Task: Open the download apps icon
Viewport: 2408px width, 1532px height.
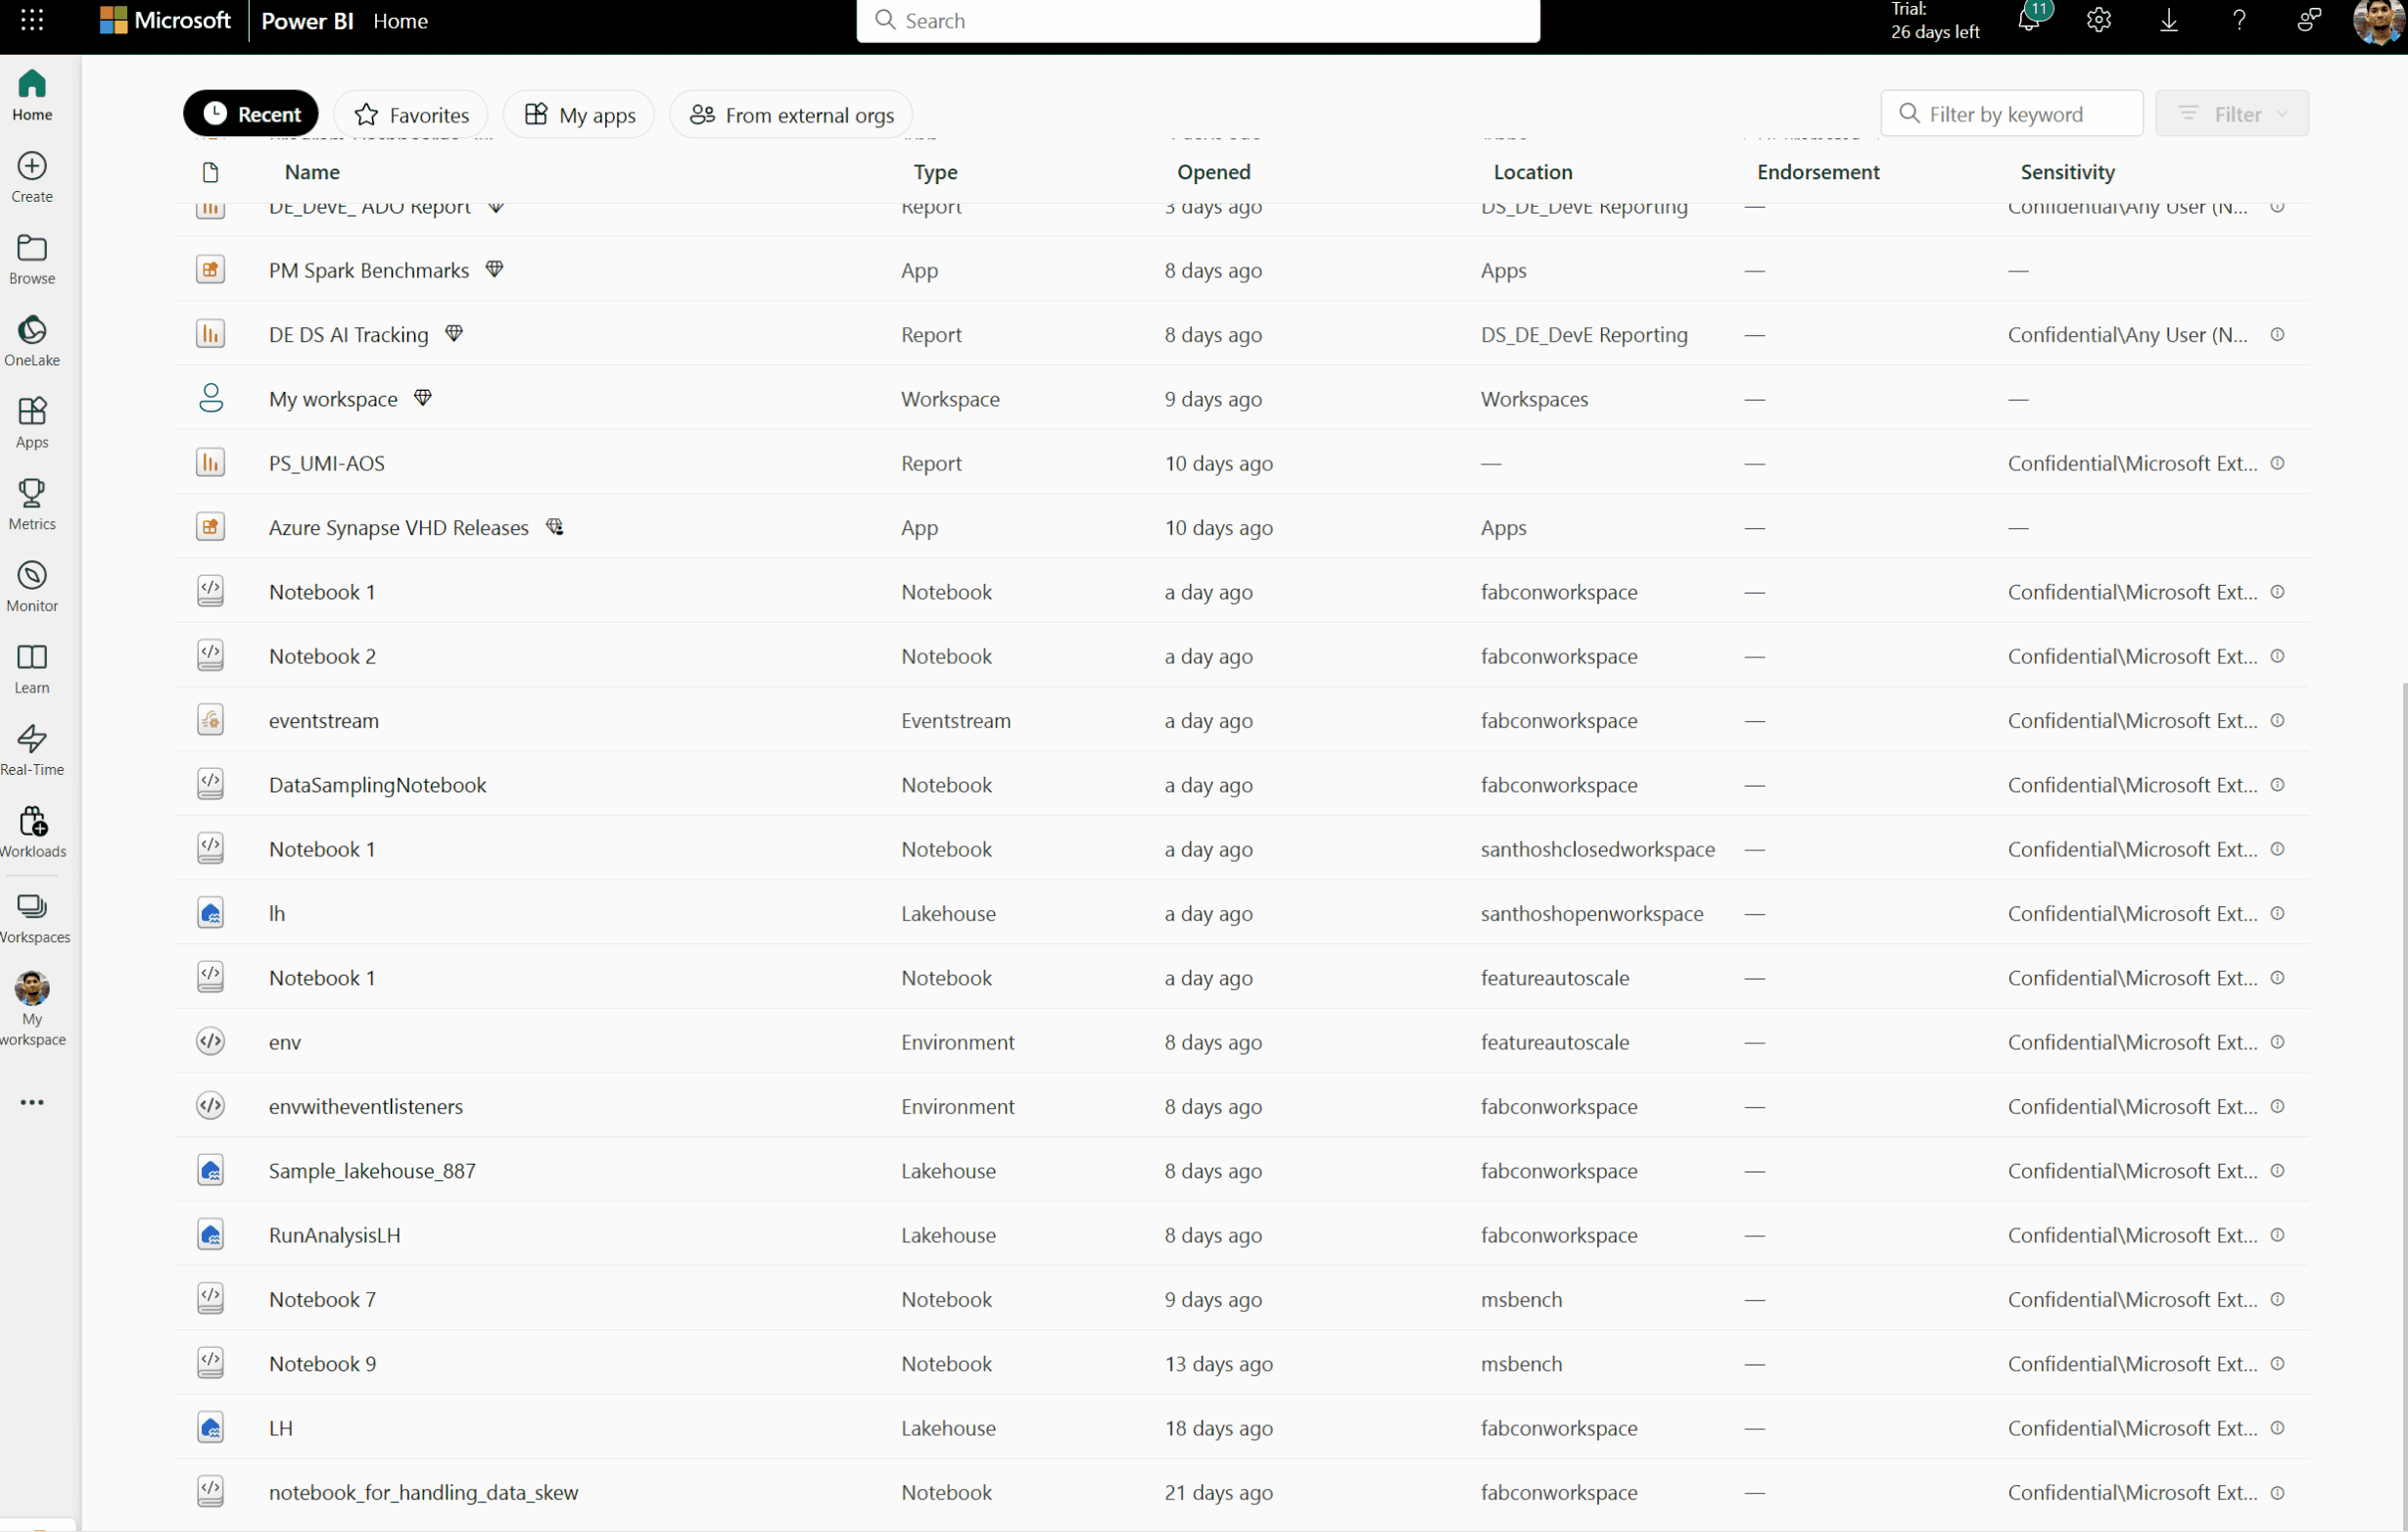Action: (2169, 21)
